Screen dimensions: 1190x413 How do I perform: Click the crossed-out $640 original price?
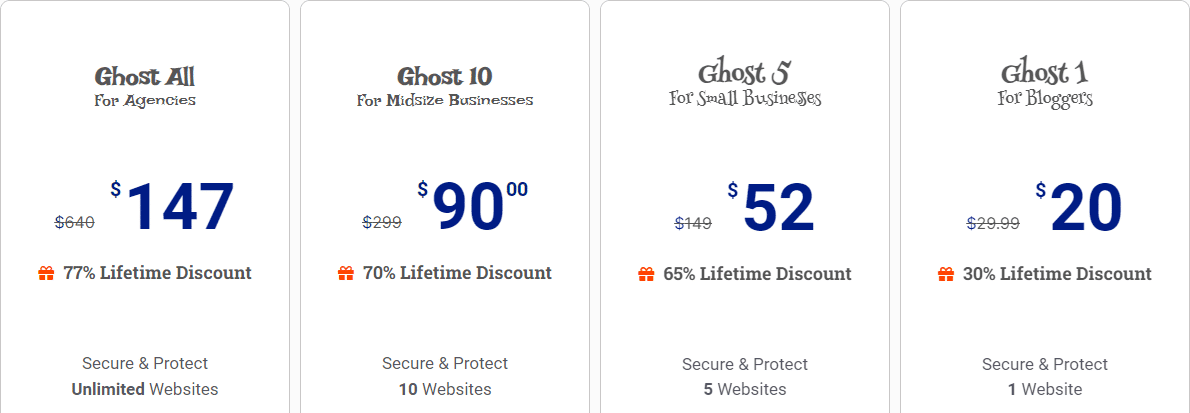point(75,222)
